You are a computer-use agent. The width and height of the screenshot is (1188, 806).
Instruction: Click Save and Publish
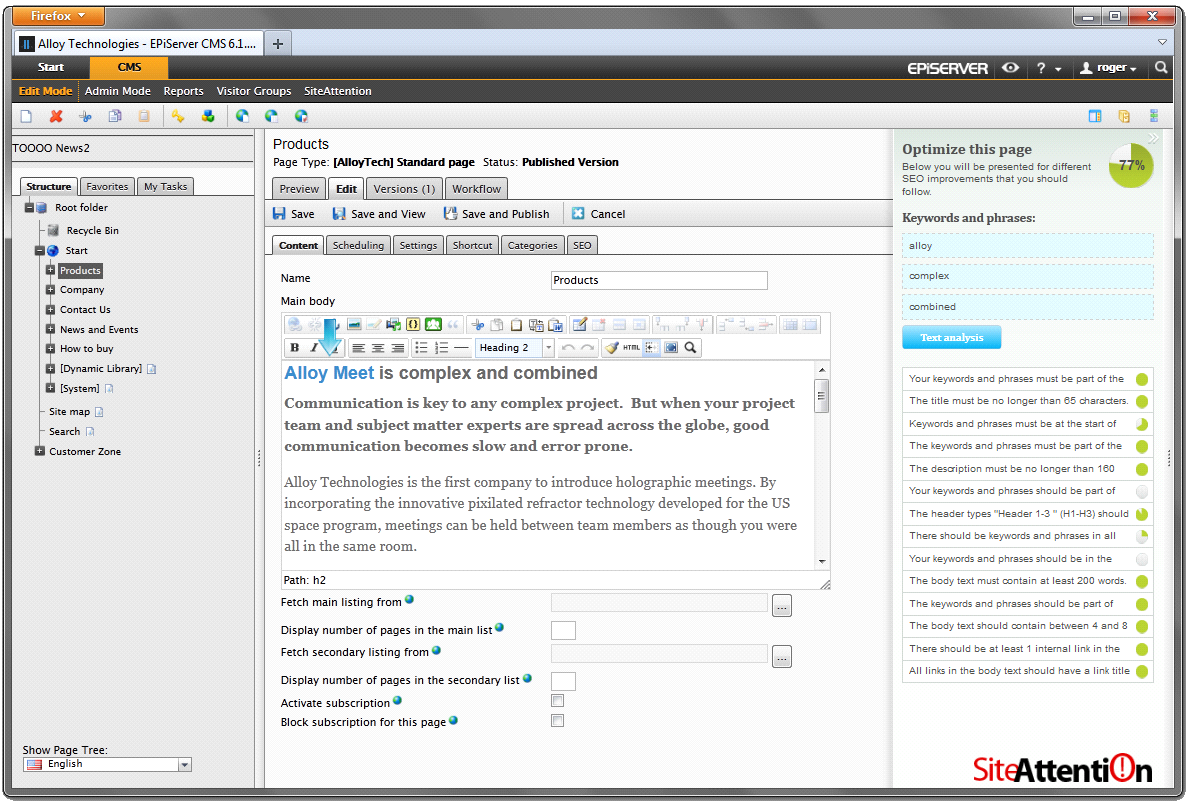496,214
